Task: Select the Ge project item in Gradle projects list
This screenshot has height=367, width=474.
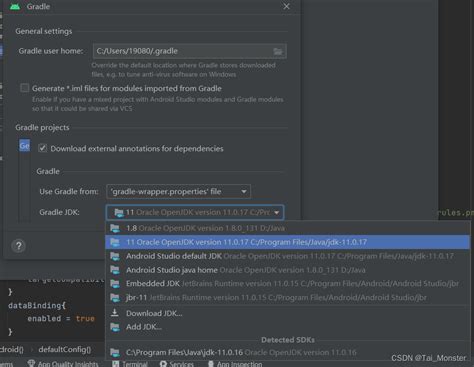Action: tap(24, 146)
